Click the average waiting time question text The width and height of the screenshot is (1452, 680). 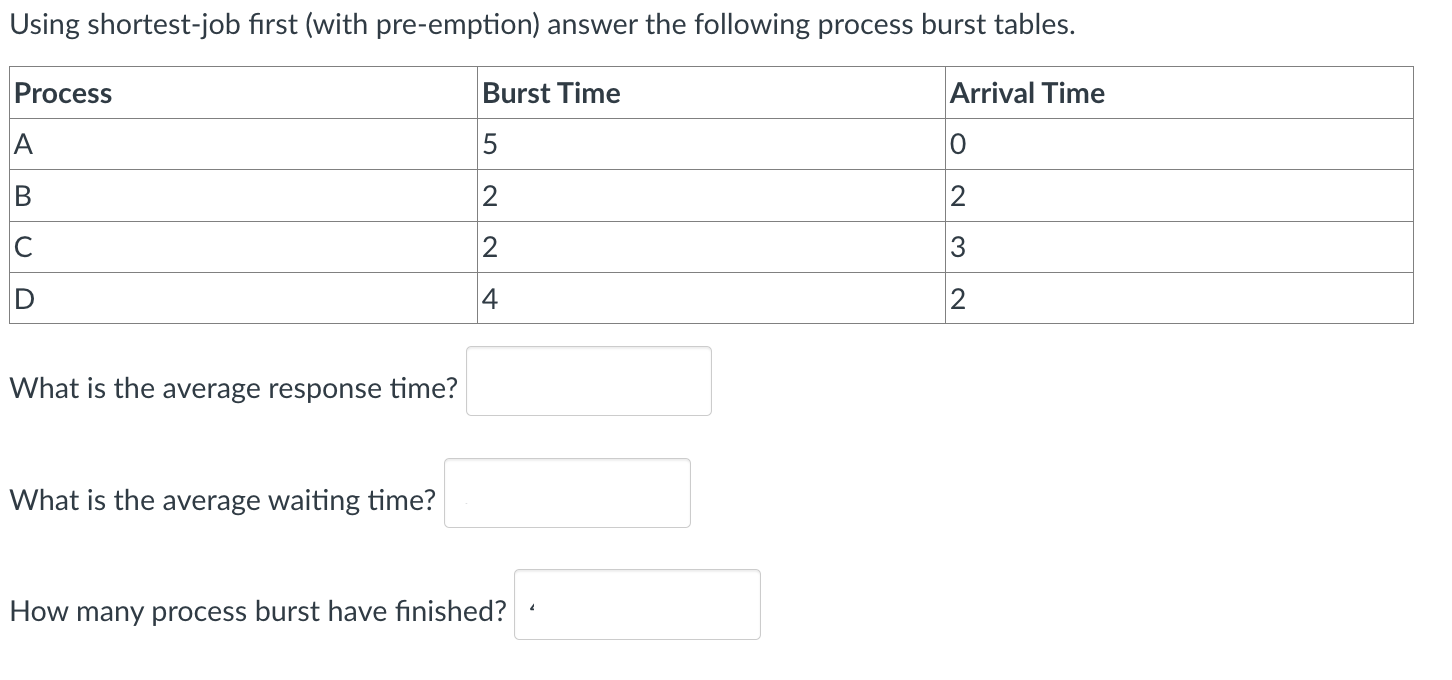coord(220,500)
